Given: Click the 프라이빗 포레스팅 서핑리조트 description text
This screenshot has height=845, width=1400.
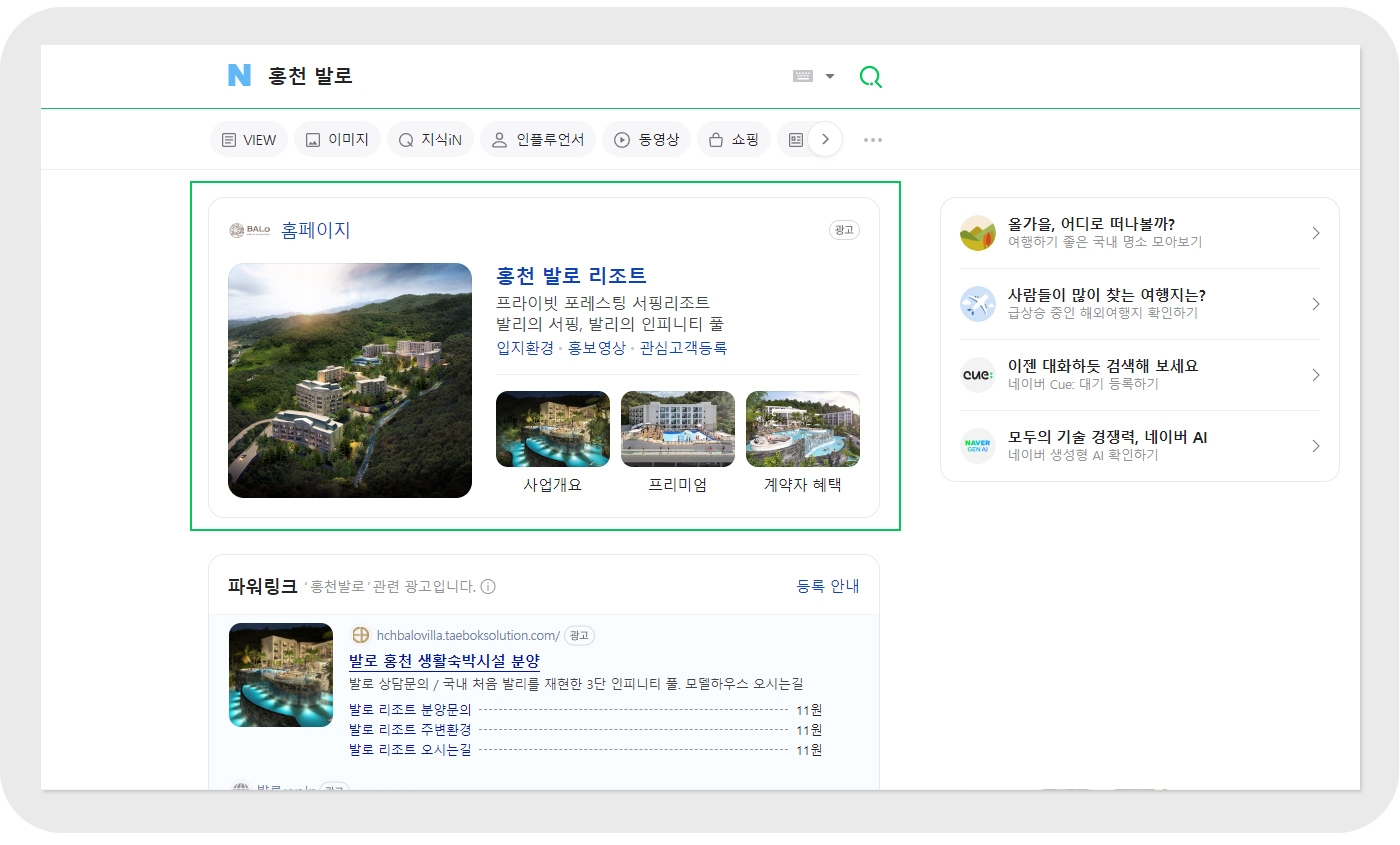Looking at the screenshot, I should coord(603,302).
